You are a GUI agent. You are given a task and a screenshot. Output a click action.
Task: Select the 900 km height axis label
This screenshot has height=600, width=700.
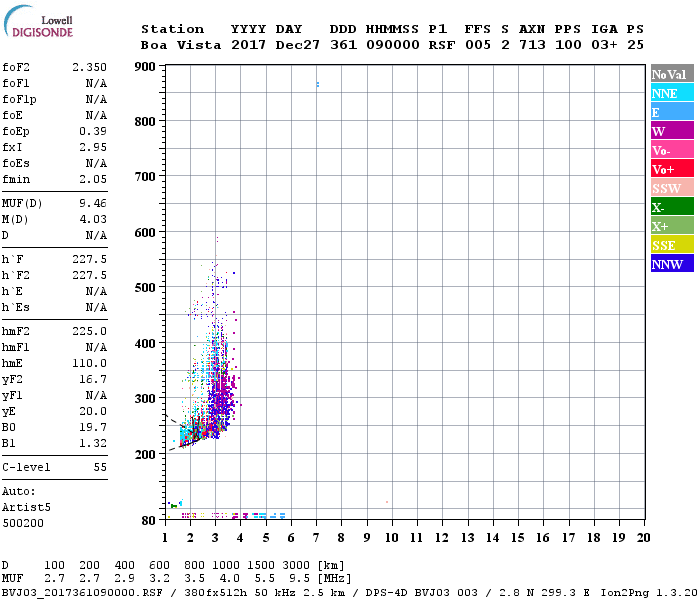tap(144, 67)
